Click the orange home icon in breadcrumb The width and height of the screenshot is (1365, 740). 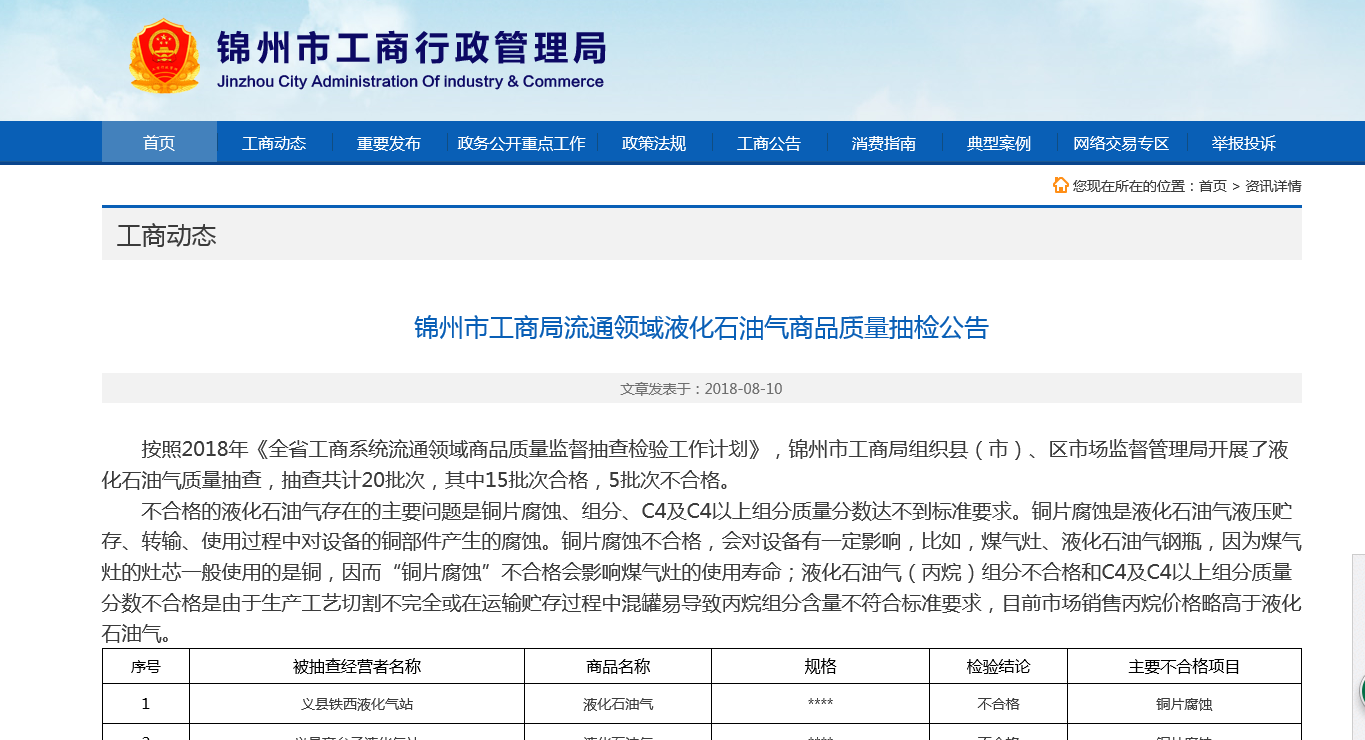pyautogui.click(x=1061, y=185)
